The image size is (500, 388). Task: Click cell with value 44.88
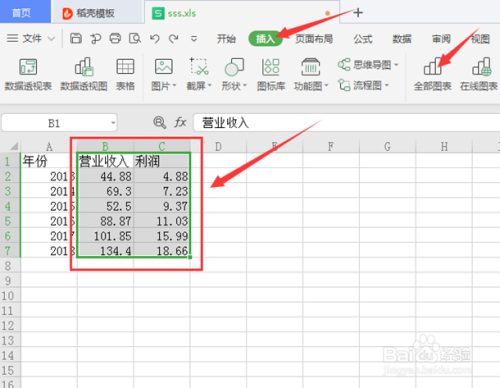(105, 176)
